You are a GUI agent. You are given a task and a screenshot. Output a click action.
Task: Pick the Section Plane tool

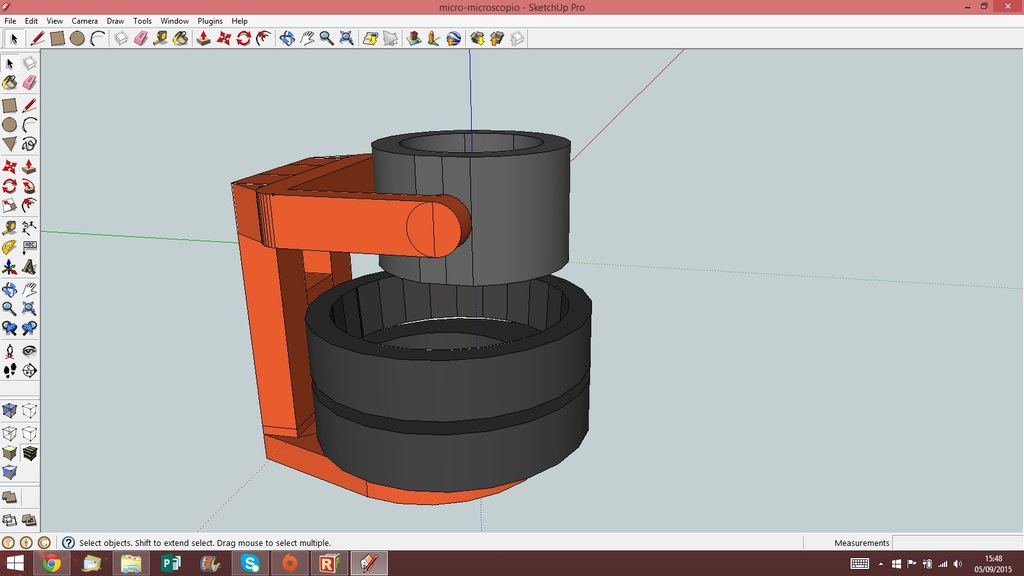click(29, 370)
